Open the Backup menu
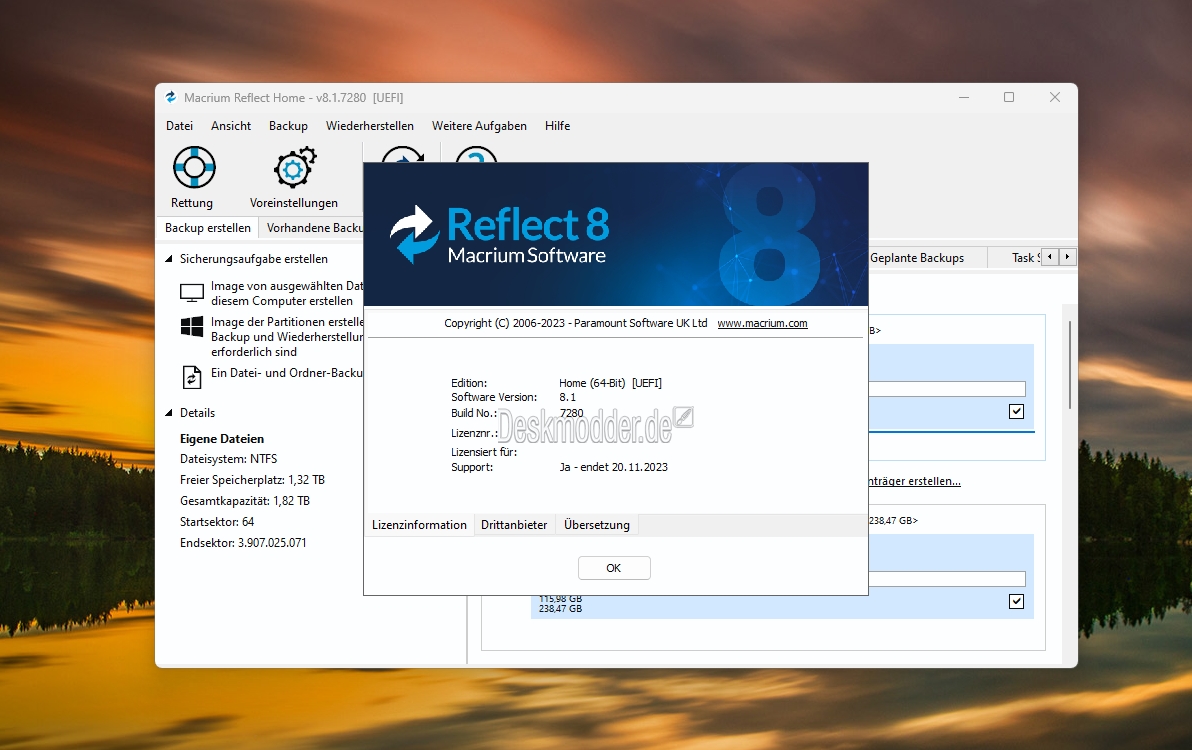1192x750 pixels. click(x=288, y=126)
